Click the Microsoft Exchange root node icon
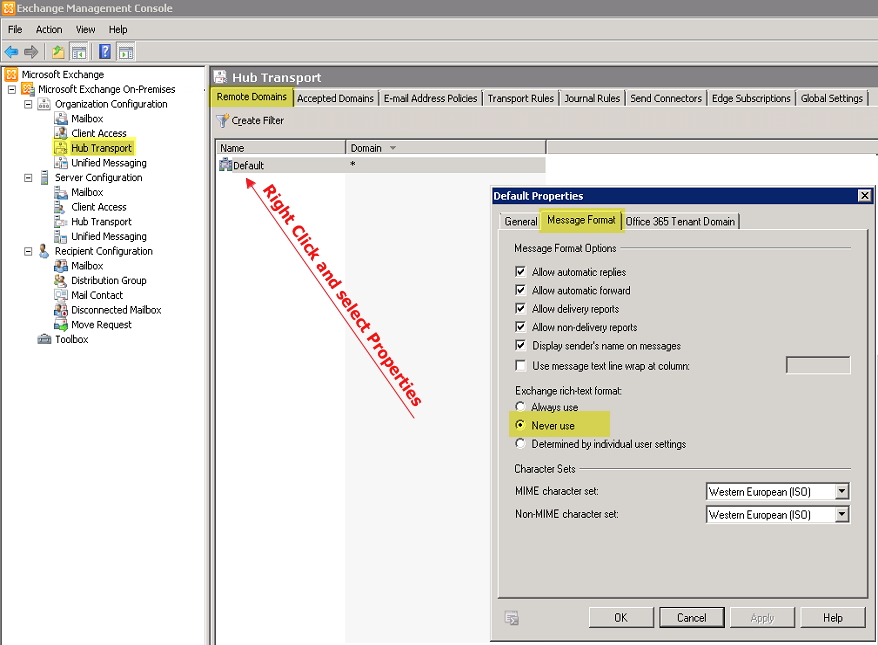The height and width of the screenshot is (645, 878). [12, 74]
